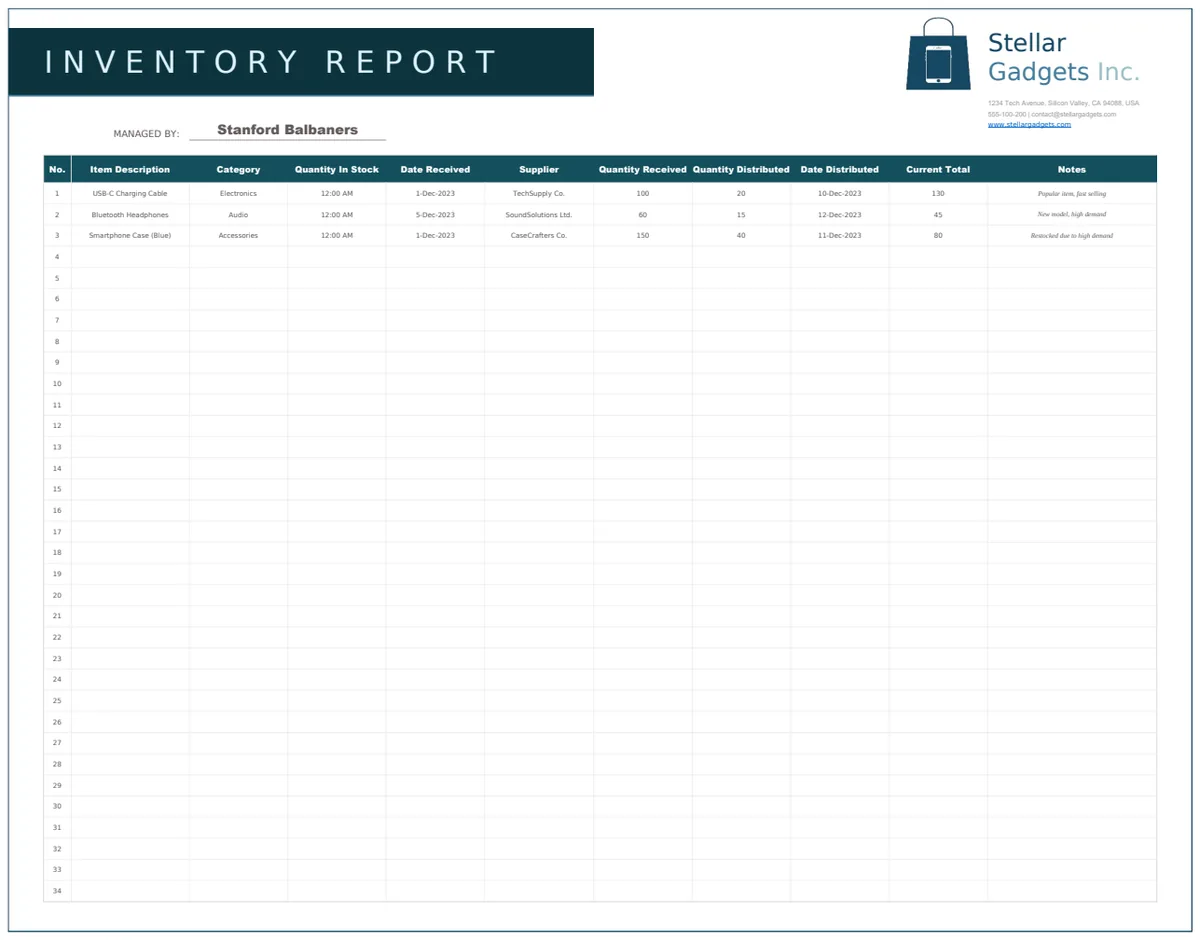
Task: Click current total value '130'
Action: tap(938, 194)
